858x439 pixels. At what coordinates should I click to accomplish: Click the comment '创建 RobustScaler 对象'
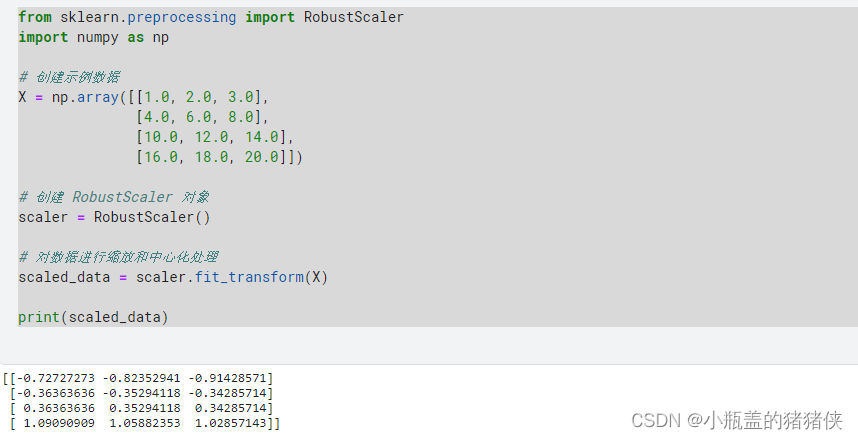pos(122,197)
